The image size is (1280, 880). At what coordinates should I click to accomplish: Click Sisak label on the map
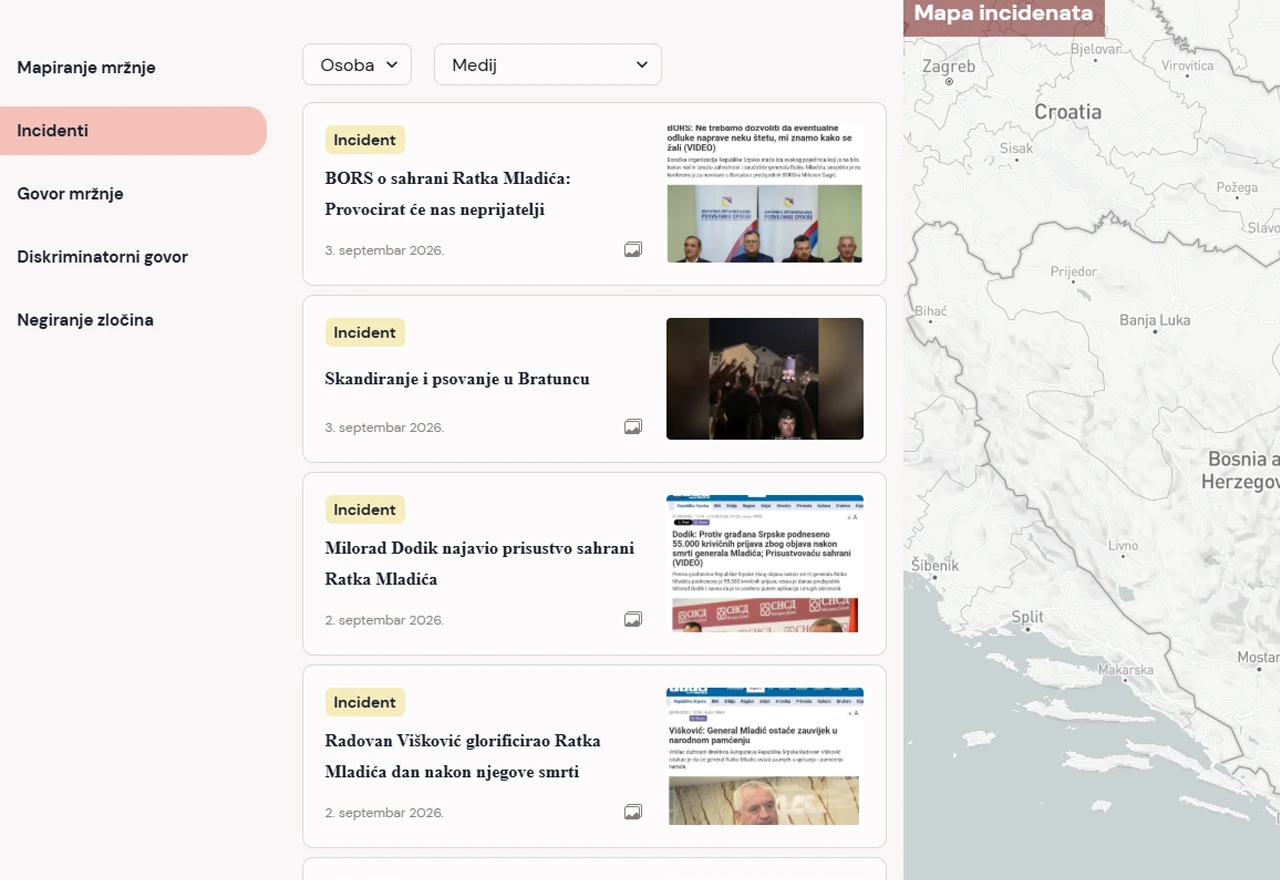1016,148
